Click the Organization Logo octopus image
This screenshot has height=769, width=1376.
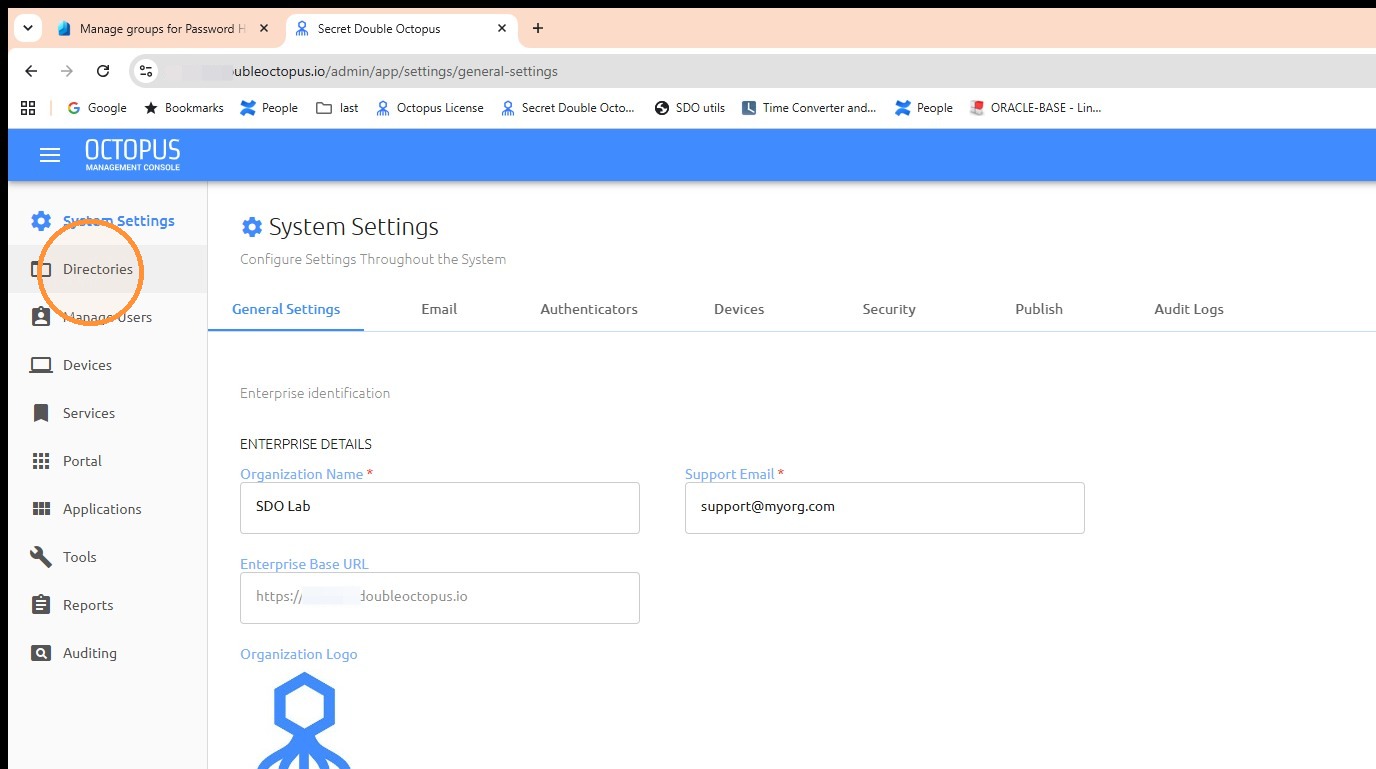304,720
